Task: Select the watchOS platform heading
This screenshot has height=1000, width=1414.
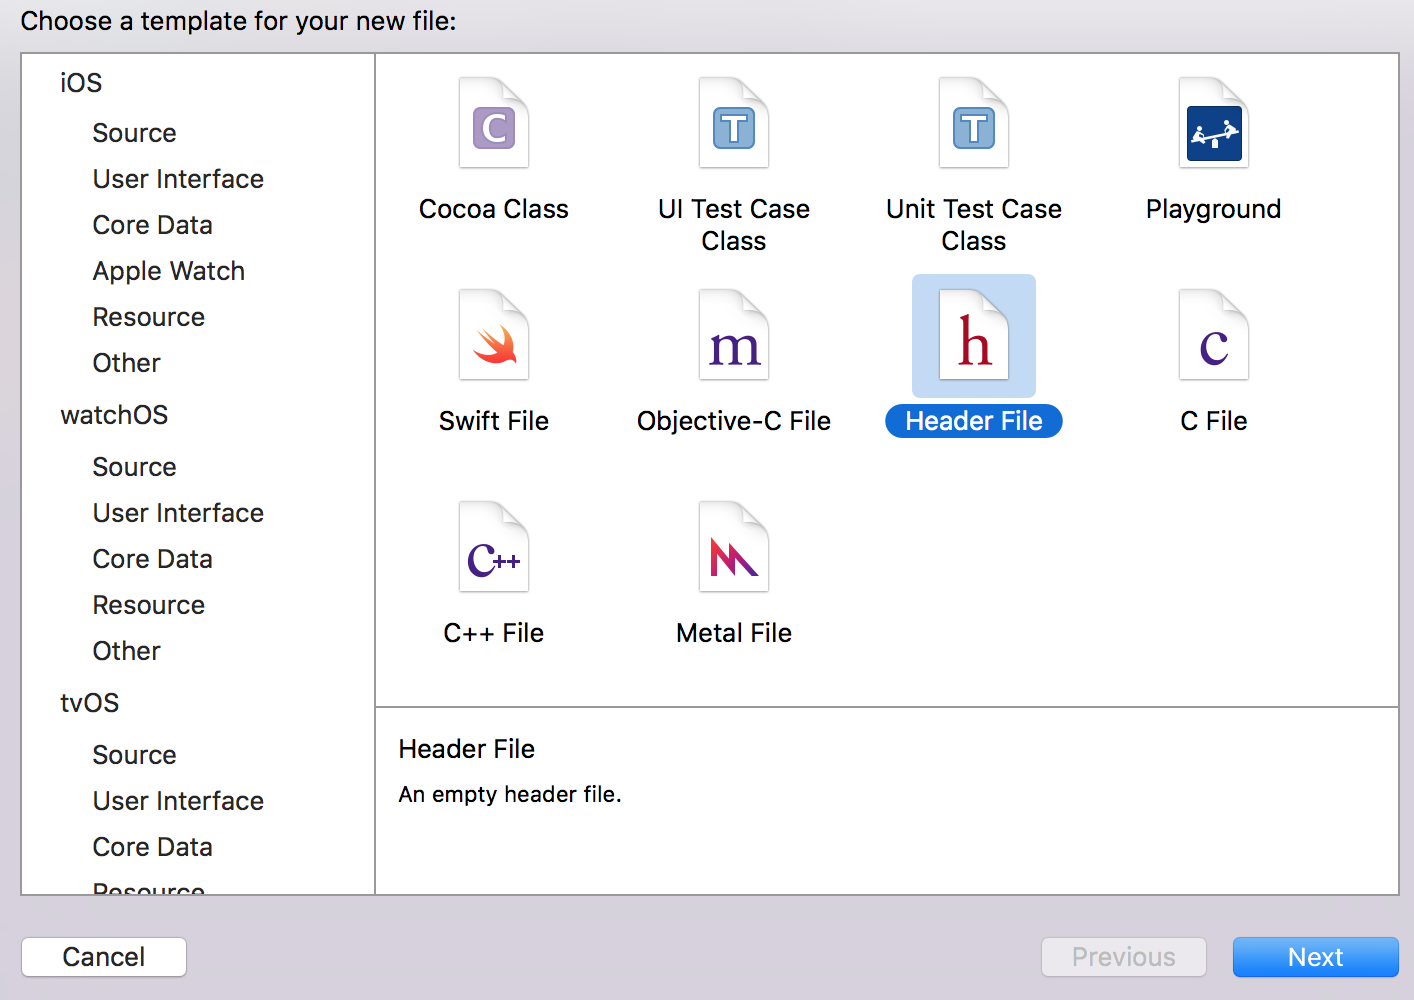Action: pyautogui.click(x=114, y=415)
